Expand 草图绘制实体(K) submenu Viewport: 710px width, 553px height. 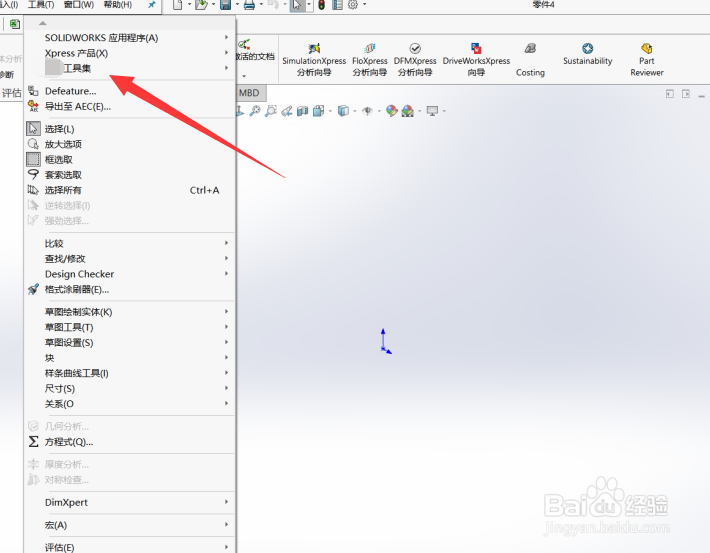pyautogui.click(x=130, y=312)
